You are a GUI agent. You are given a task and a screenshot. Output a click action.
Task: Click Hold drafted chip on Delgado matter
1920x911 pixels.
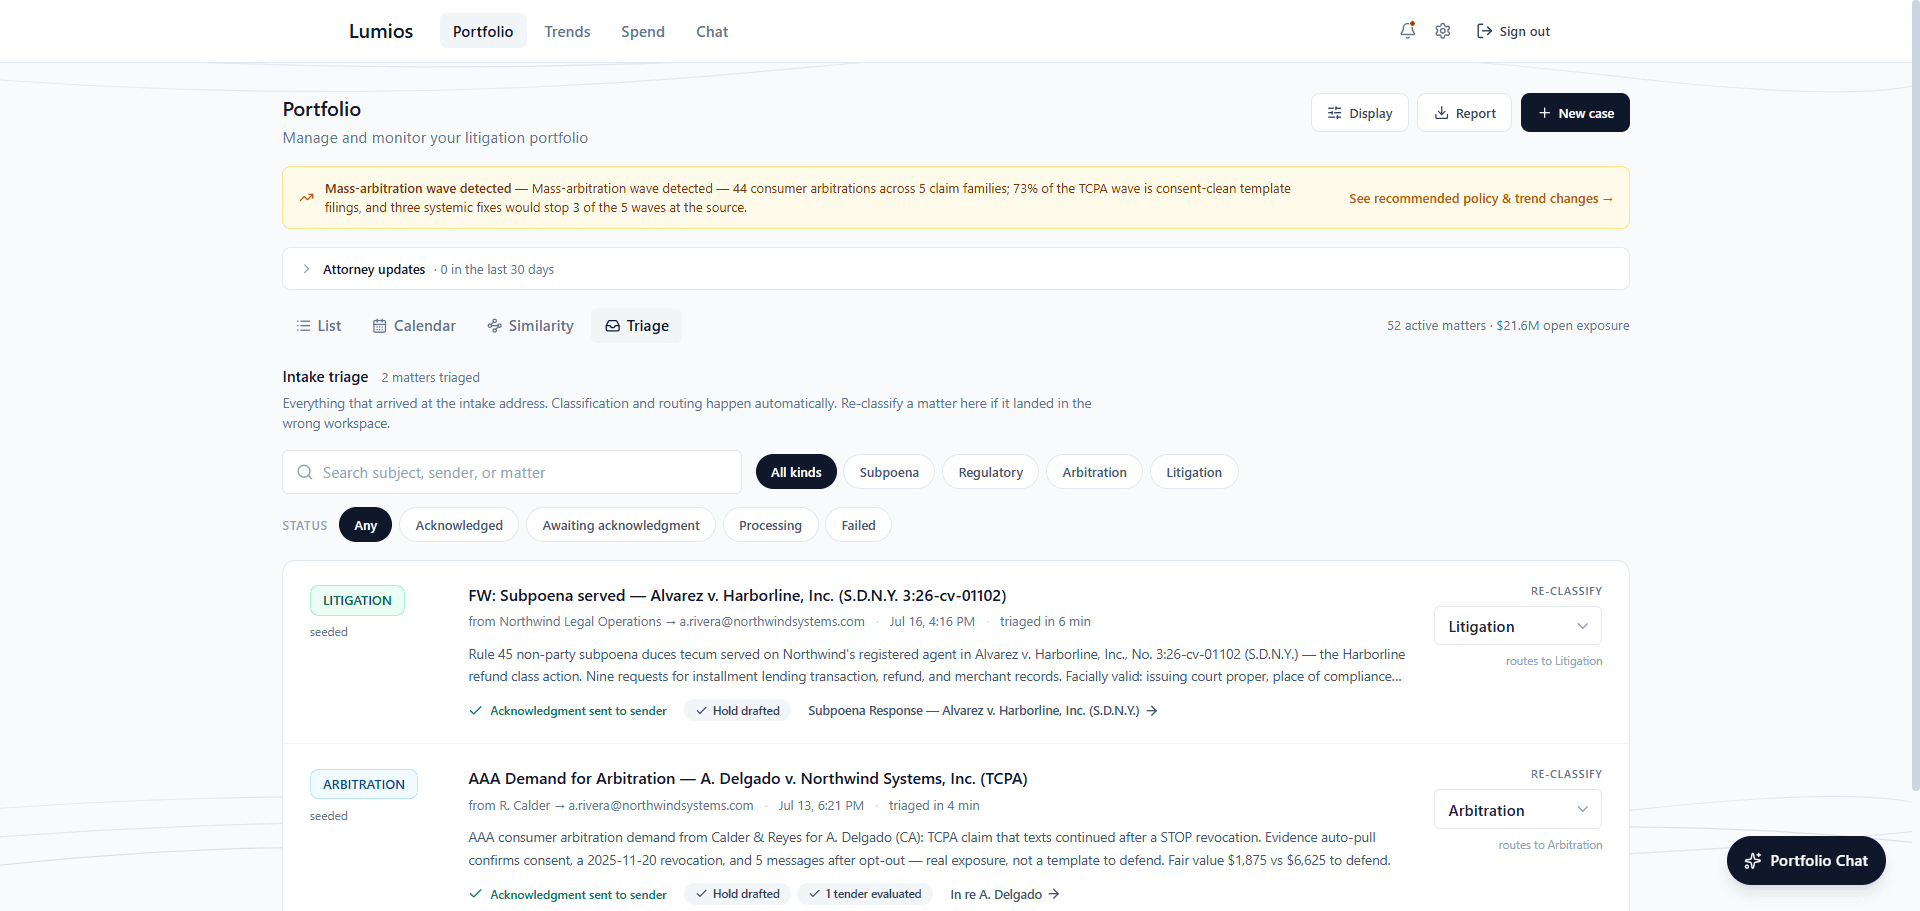pyautogui.click(x=738, y=894)
